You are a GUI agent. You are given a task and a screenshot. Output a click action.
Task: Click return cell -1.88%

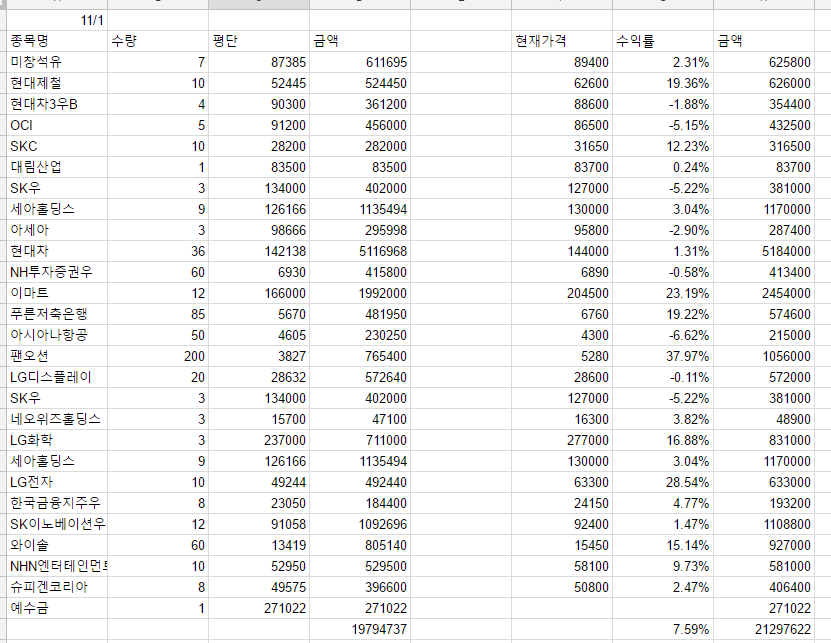663,104
